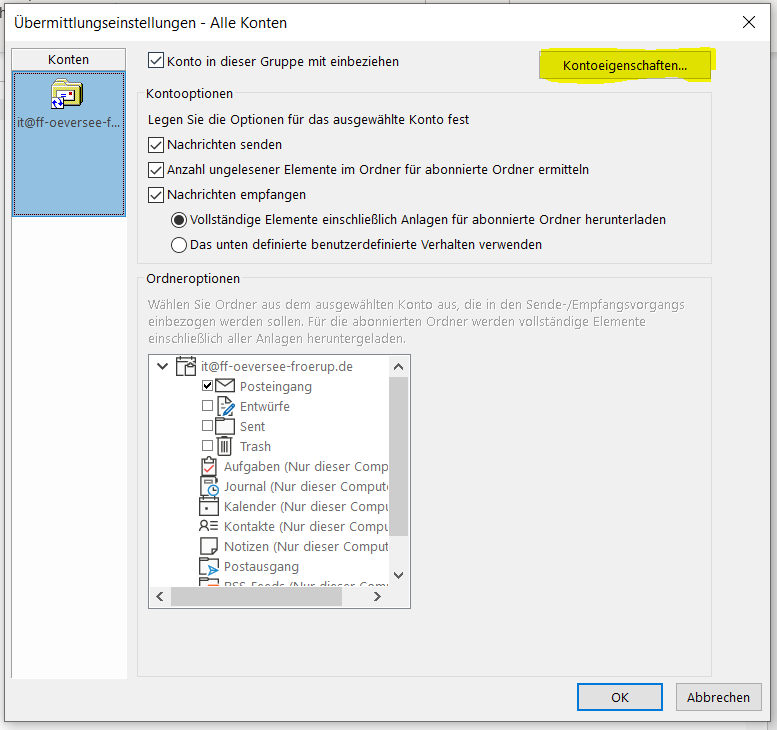
Task: Open Kontoeigenschaften account properties
Action: click(x=625, y=65)
